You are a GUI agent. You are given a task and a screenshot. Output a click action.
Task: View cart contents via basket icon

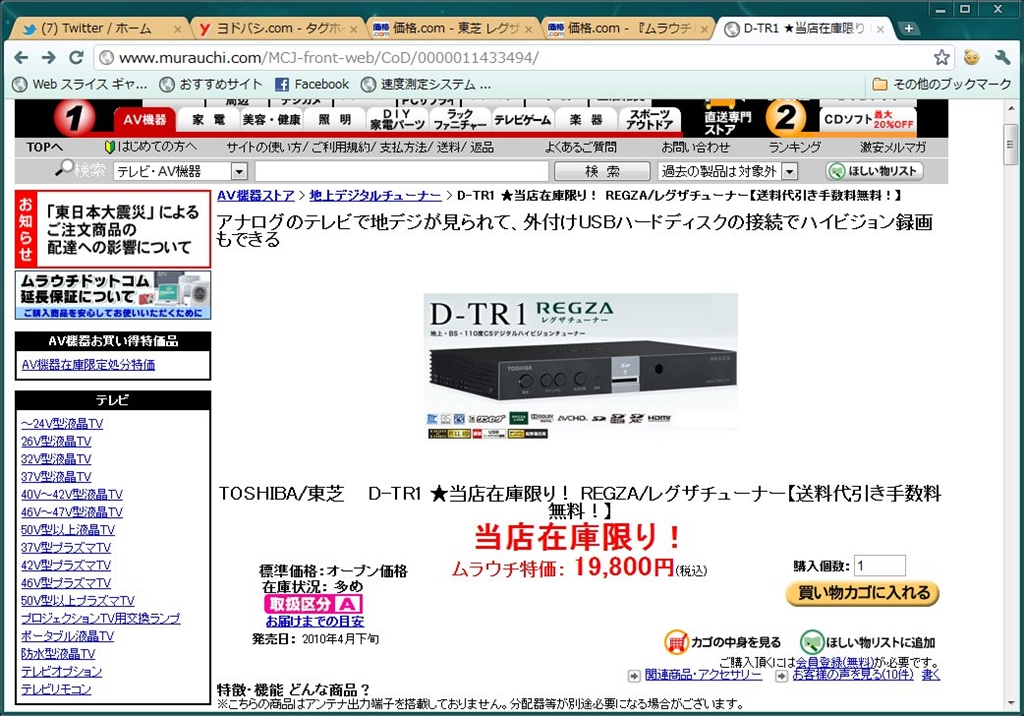677,642
